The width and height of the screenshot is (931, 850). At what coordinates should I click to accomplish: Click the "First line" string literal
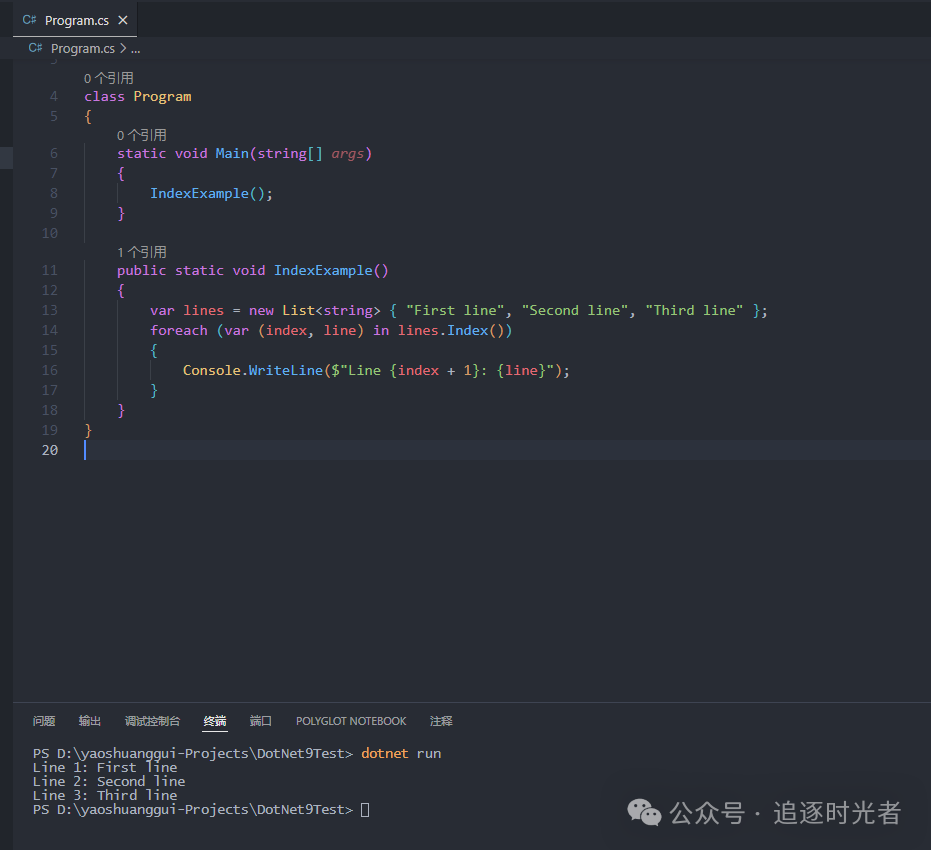455,310
